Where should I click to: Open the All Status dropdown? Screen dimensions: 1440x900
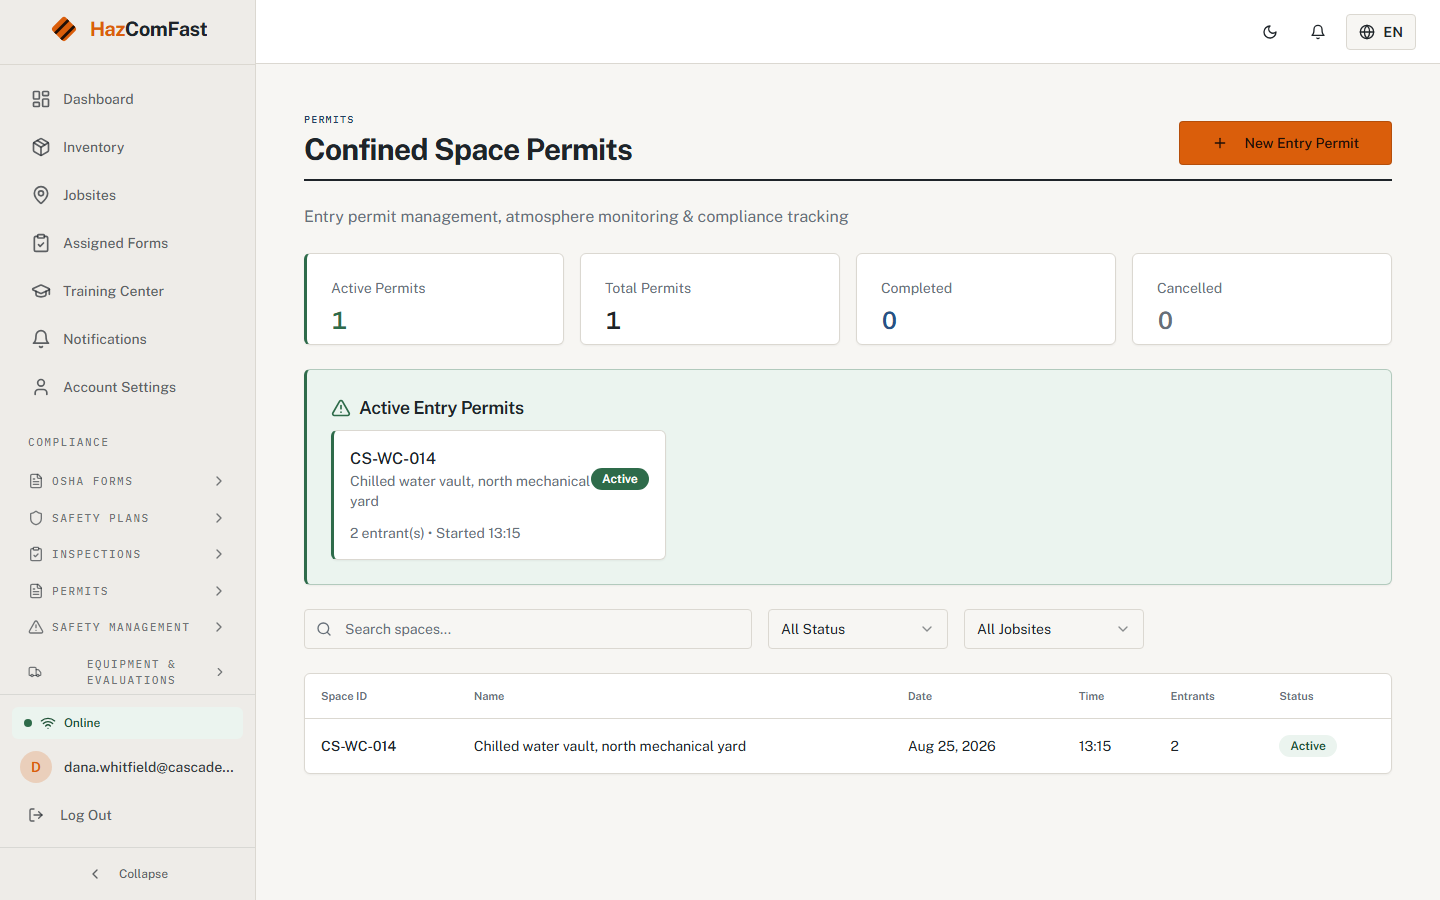[x=858, y=629]
